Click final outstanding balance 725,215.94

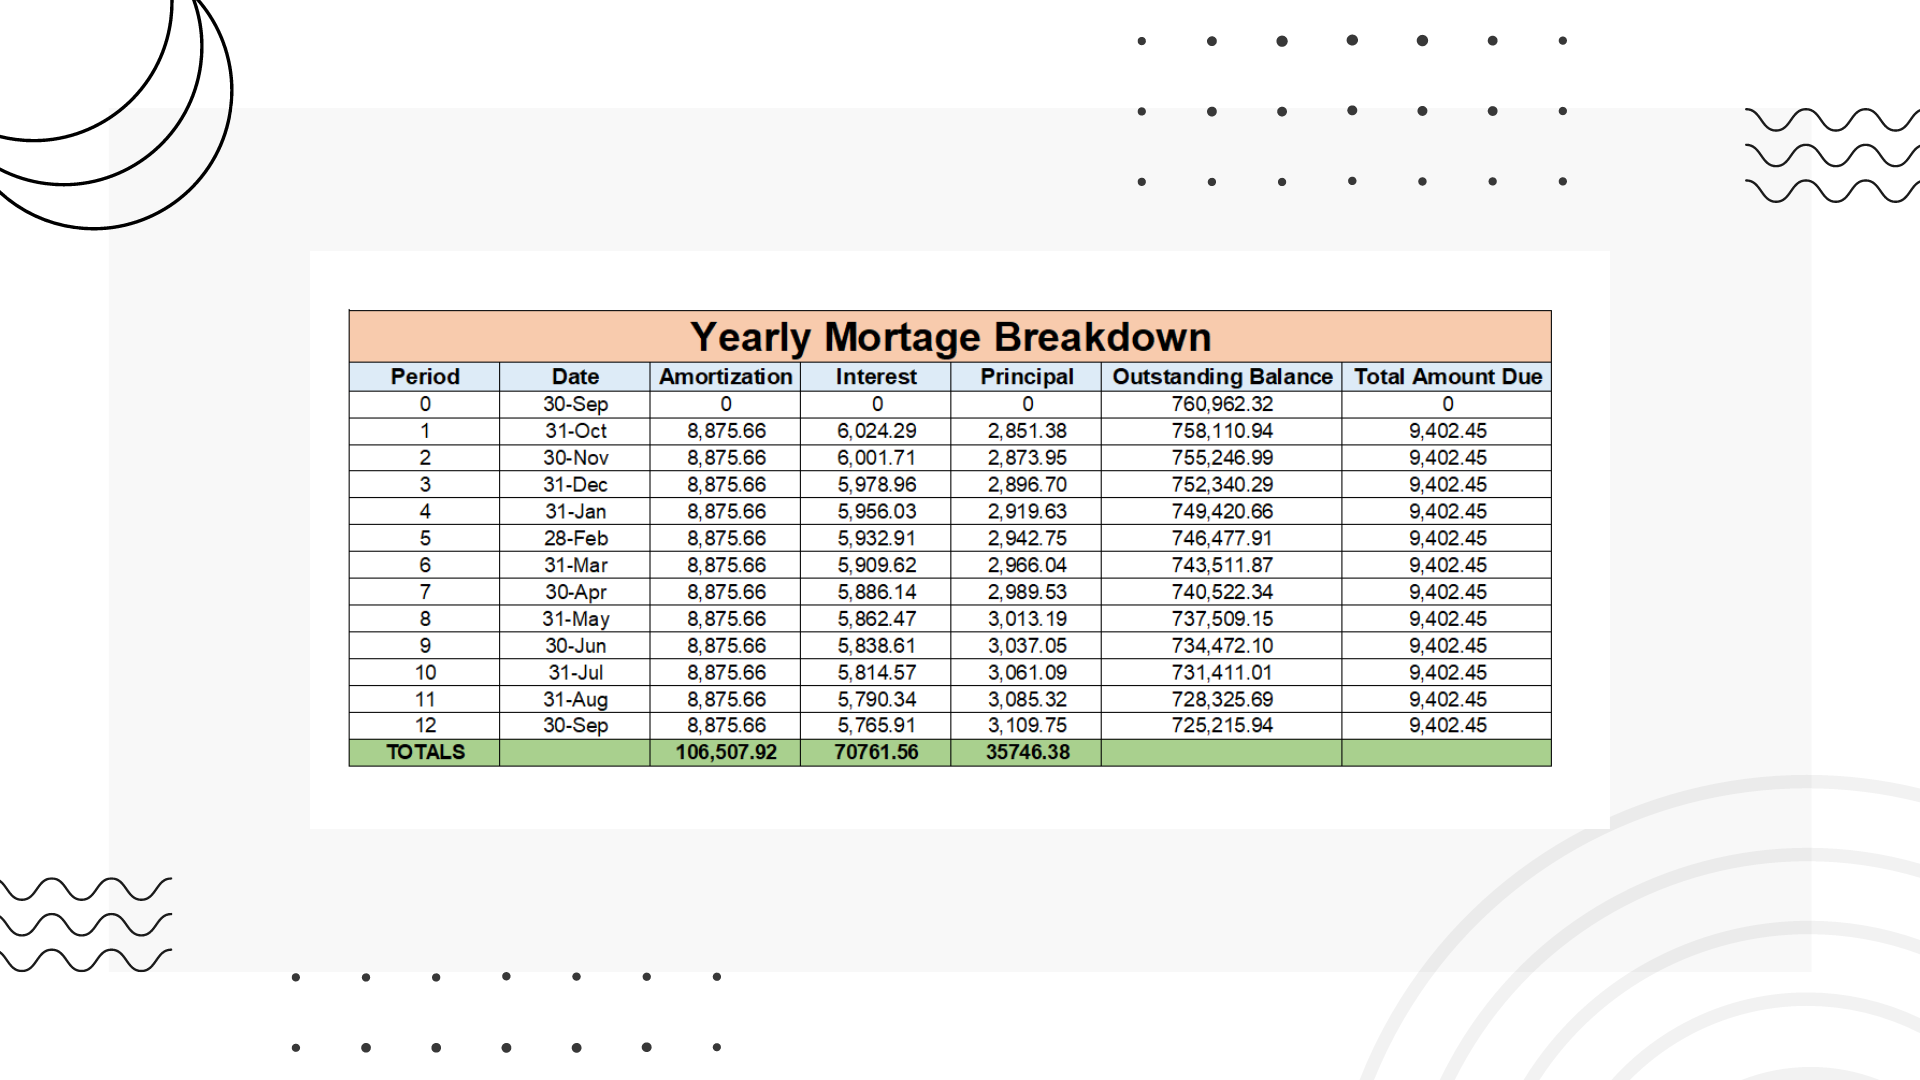point(1222,725)
